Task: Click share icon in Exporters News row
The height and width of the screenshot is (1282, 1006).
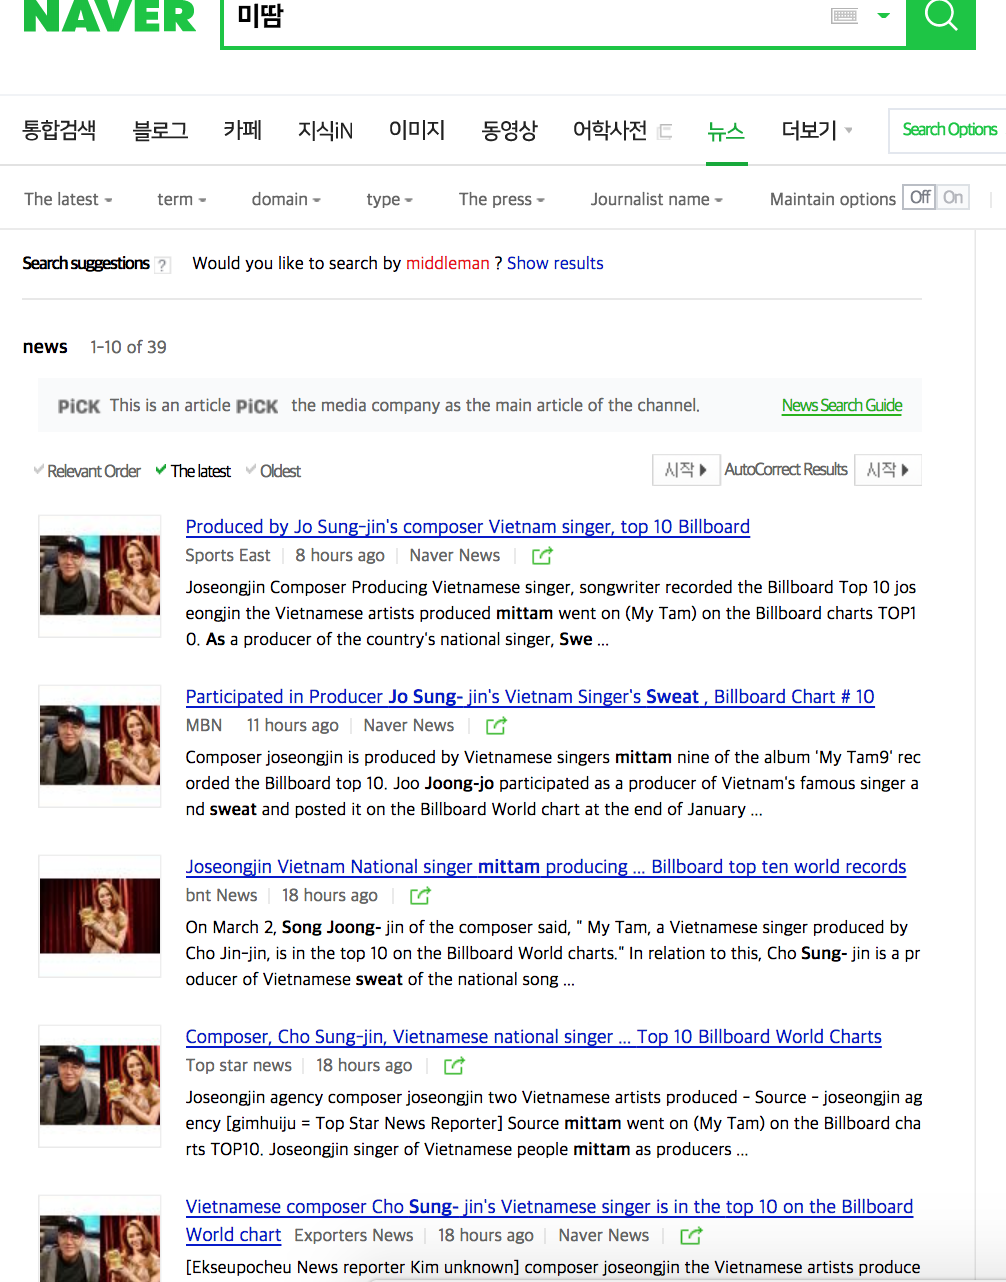Action: pyautogui.click(x=691, y=1236)
